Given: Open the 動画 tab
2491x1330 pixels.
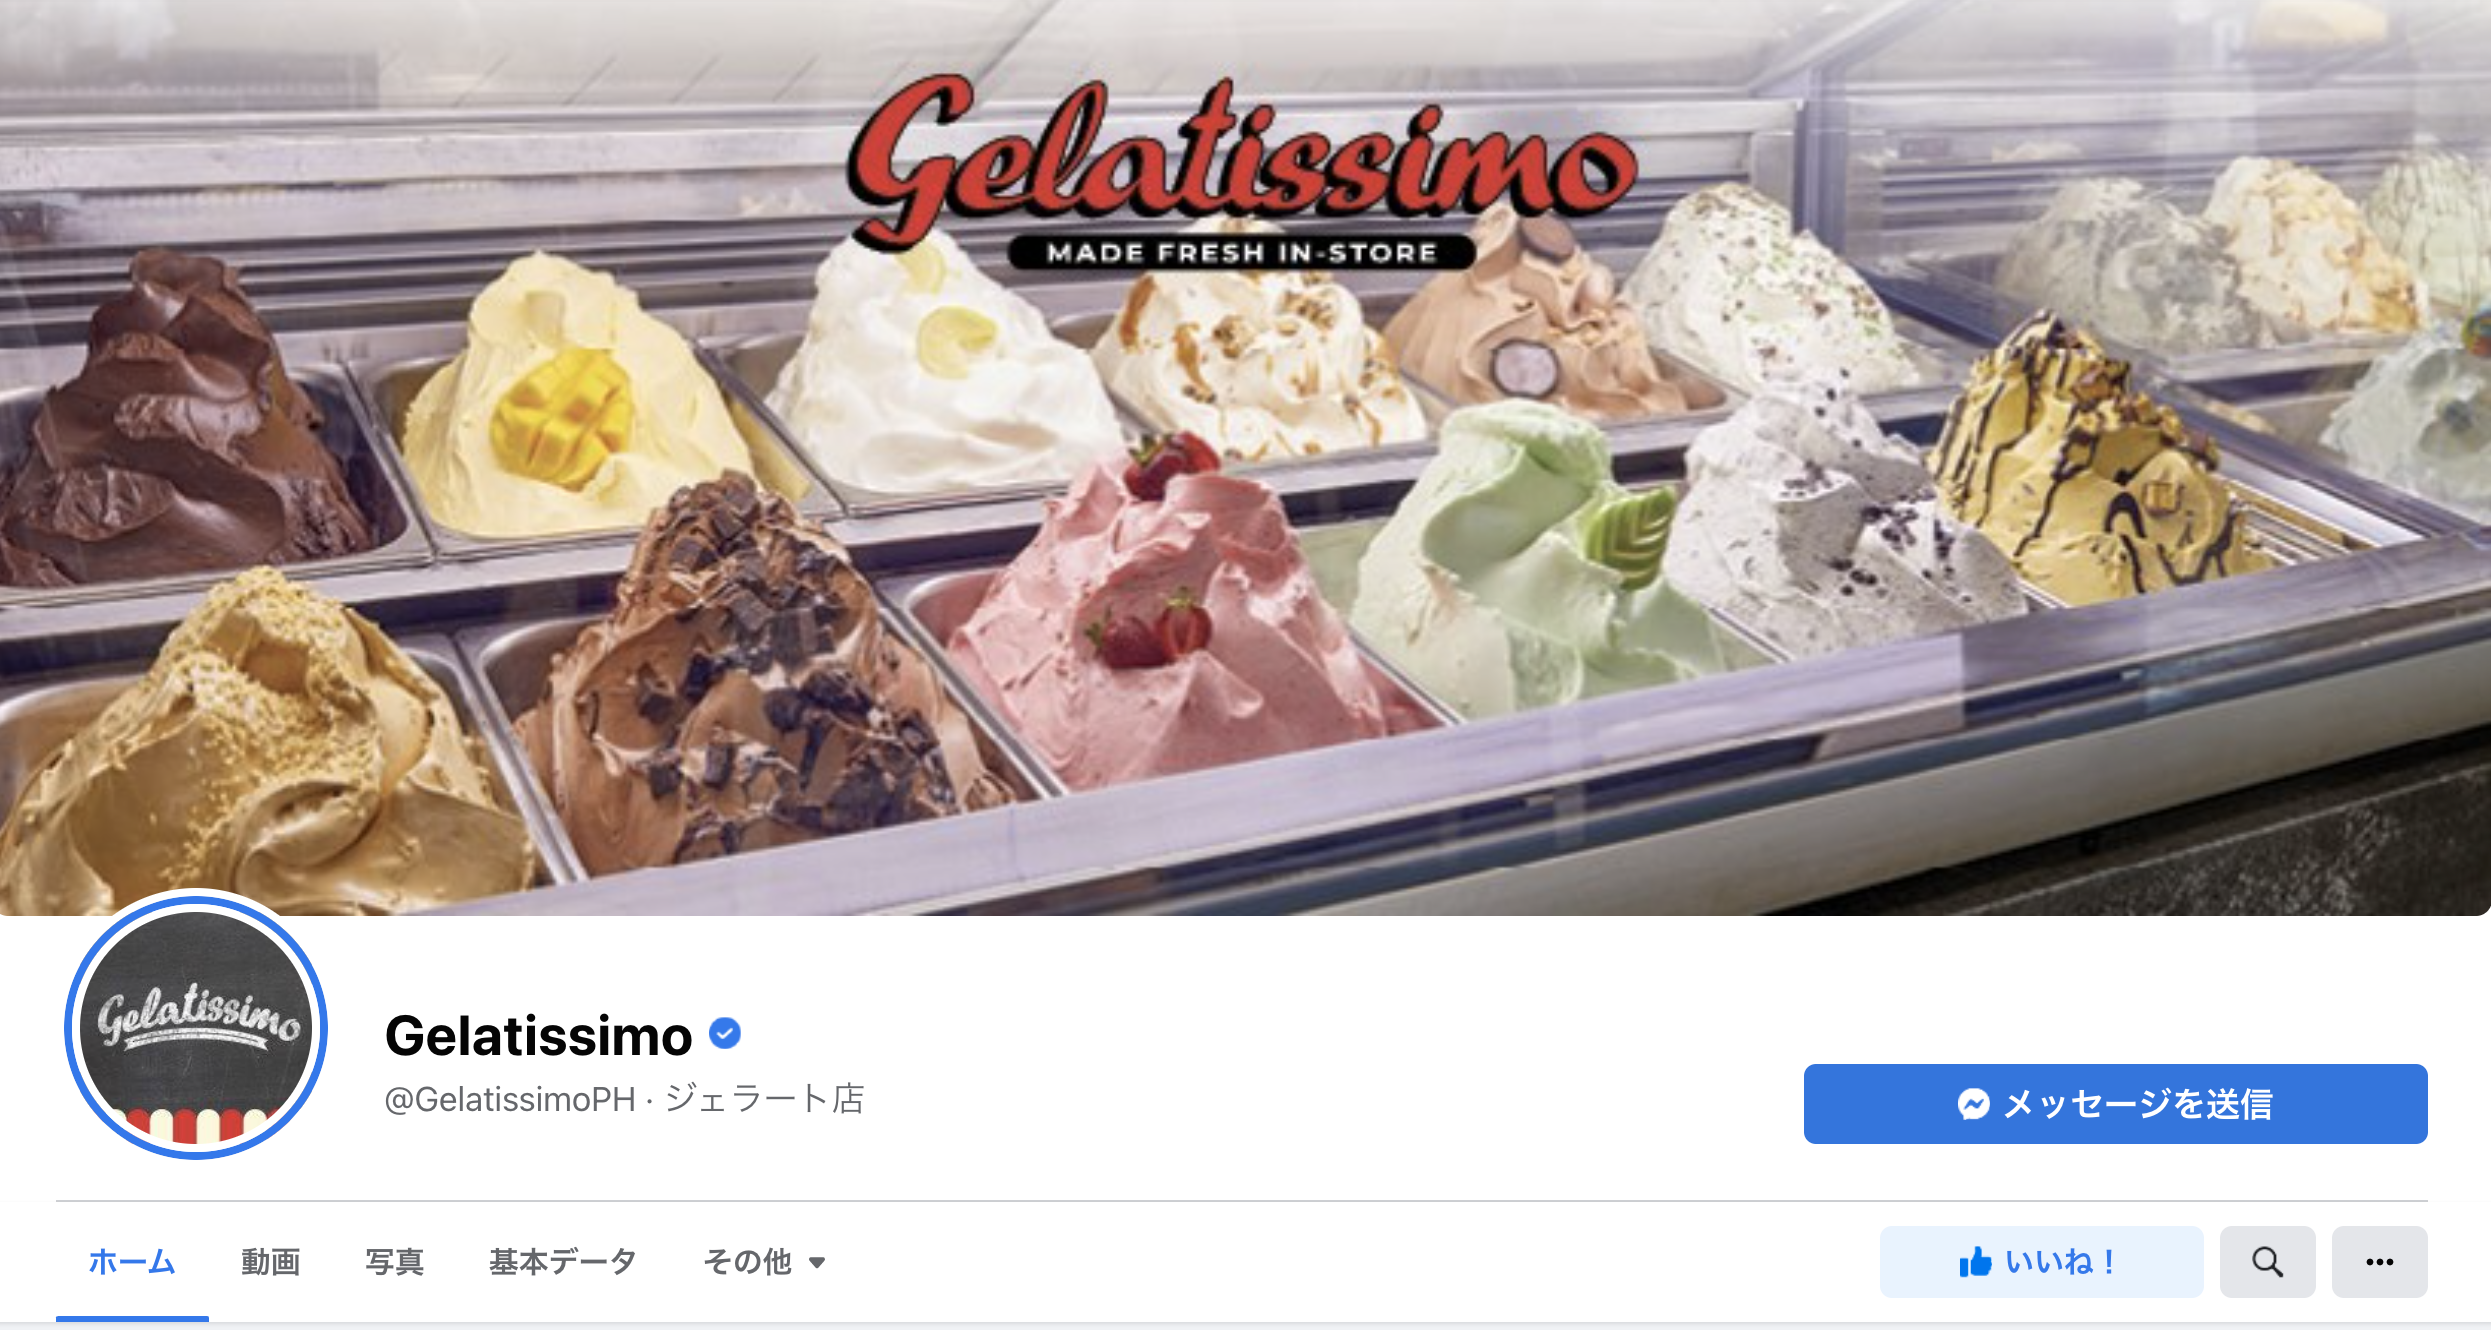Looking at the screenshot, I should click(270, 1262).
